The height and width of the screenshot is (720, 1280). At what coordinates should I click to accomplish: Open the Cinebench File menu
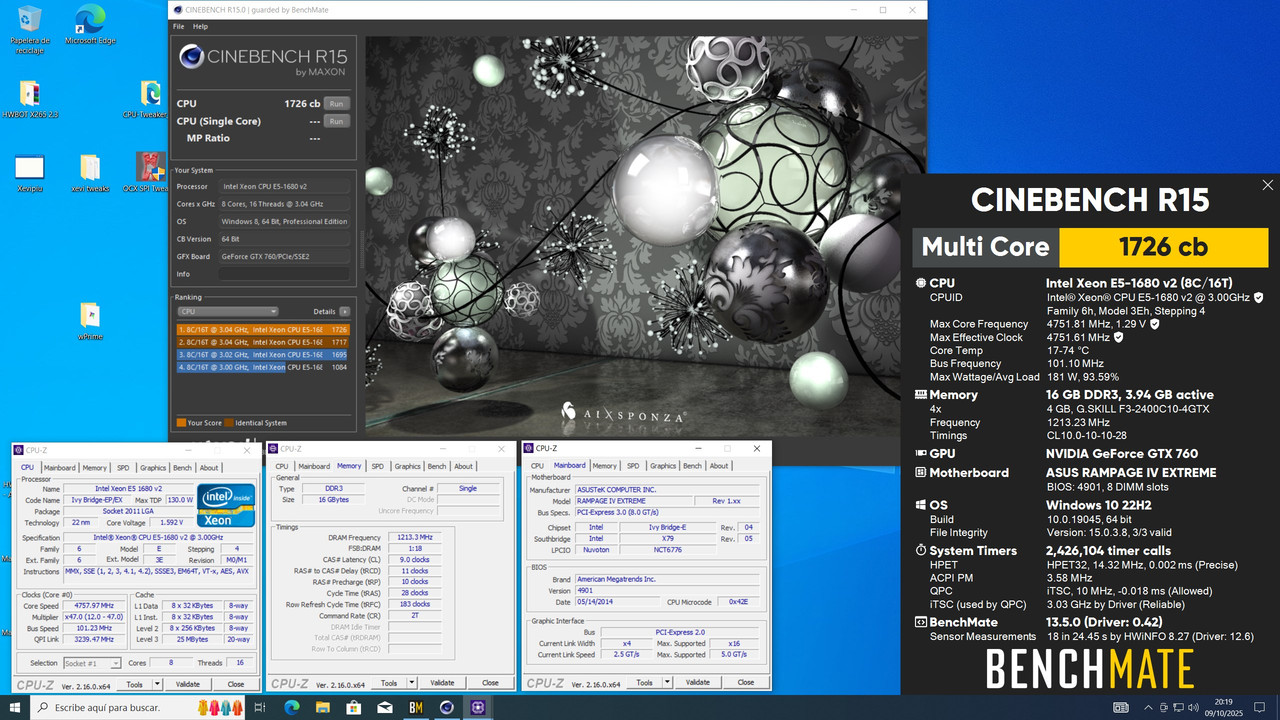point(178,26)
